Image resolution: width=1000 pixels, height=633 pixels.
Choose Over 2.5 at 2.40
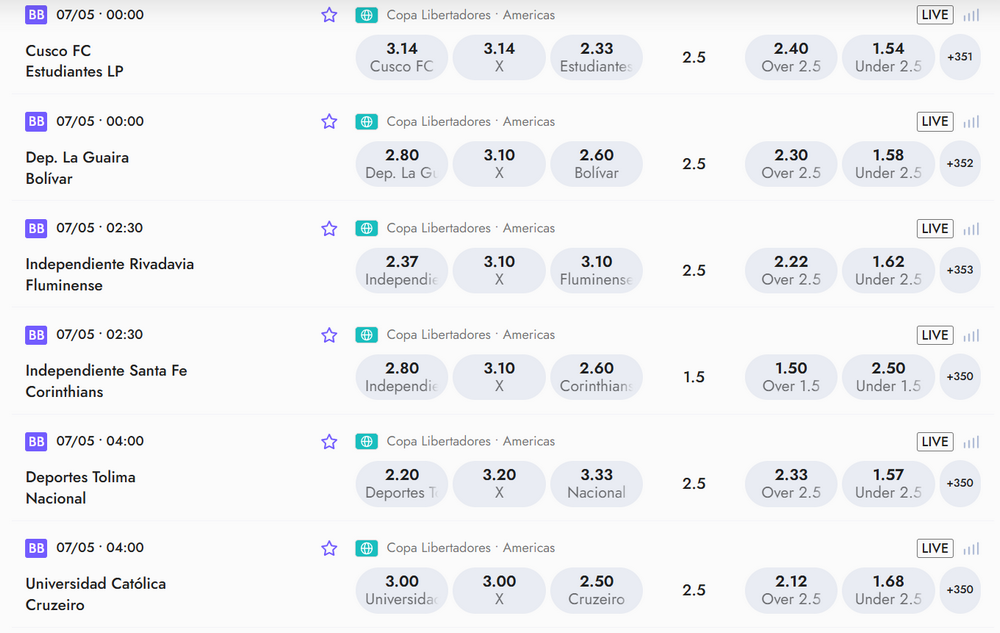791,57
